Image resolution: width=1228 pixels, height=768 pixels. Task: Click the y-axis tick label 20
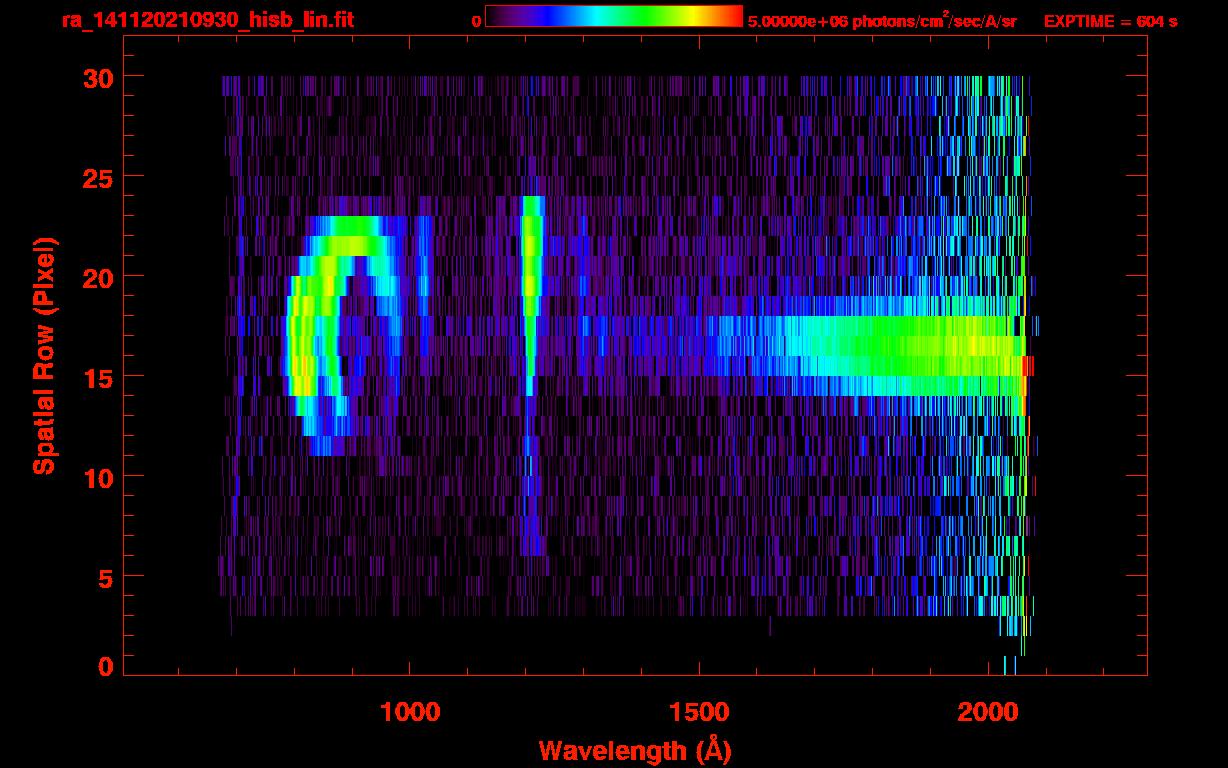[x=96, y=277]
